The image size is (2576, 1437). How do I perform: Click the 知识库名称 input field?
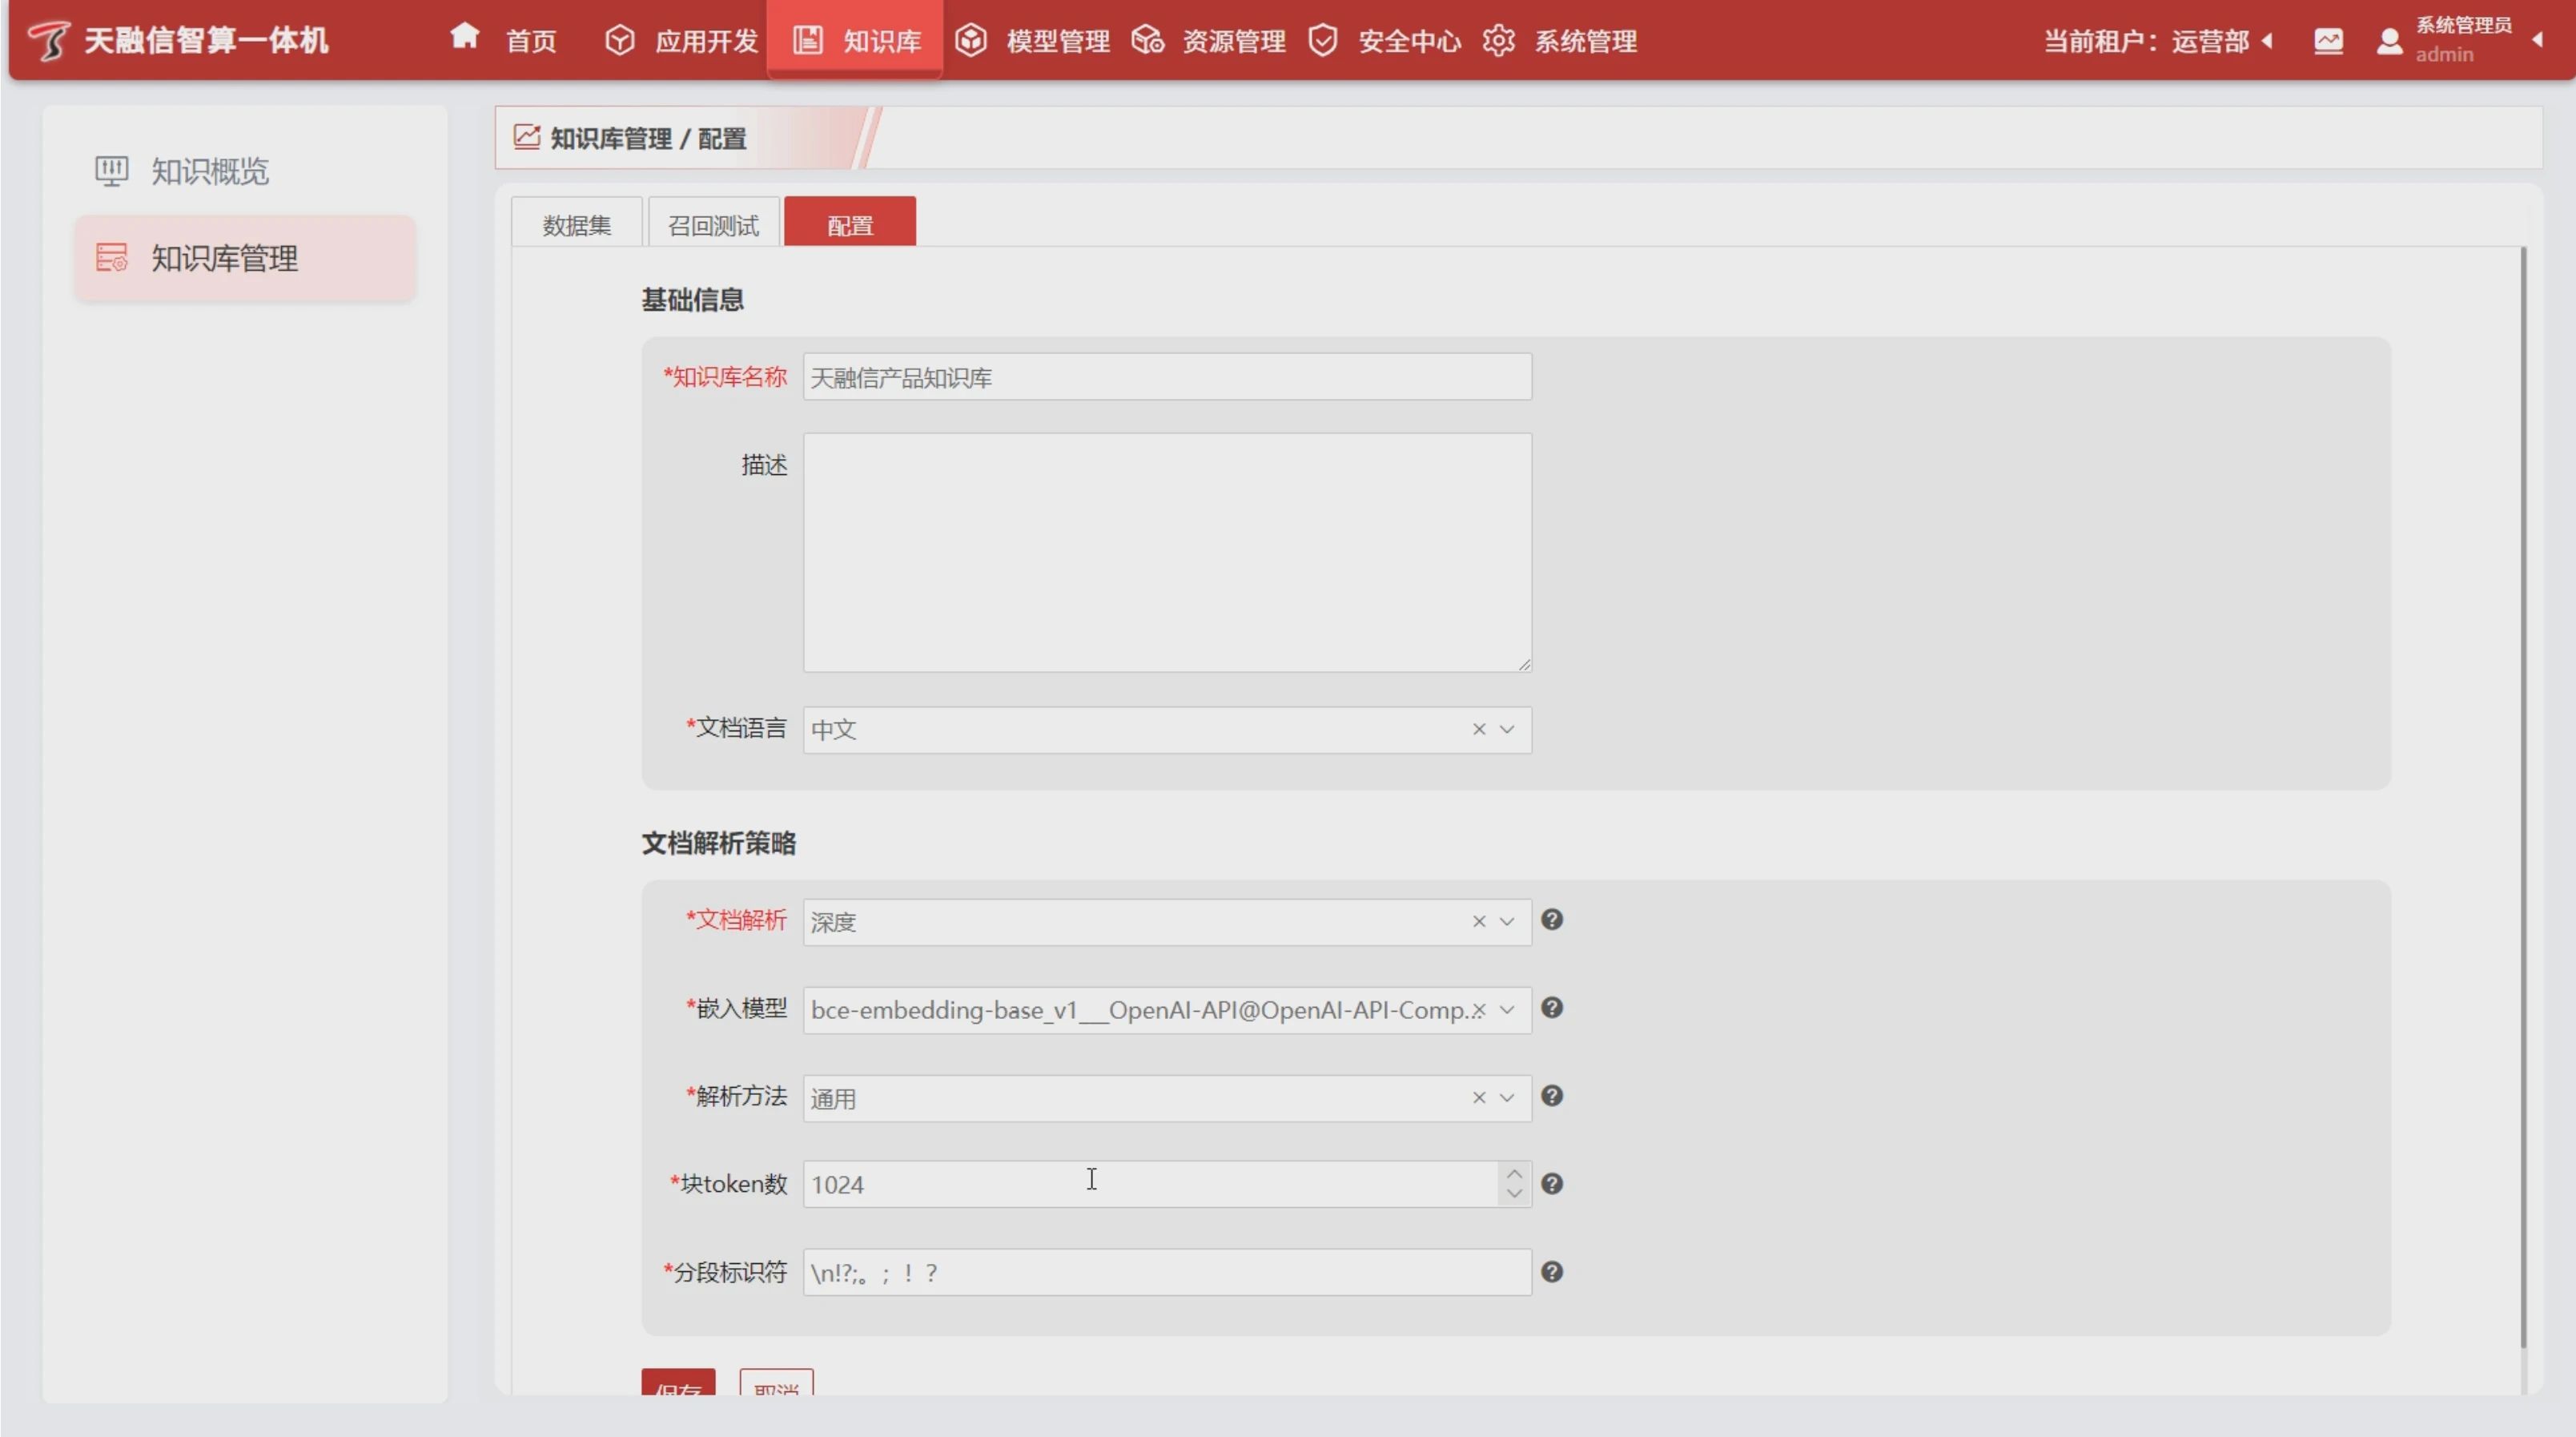1166,377
